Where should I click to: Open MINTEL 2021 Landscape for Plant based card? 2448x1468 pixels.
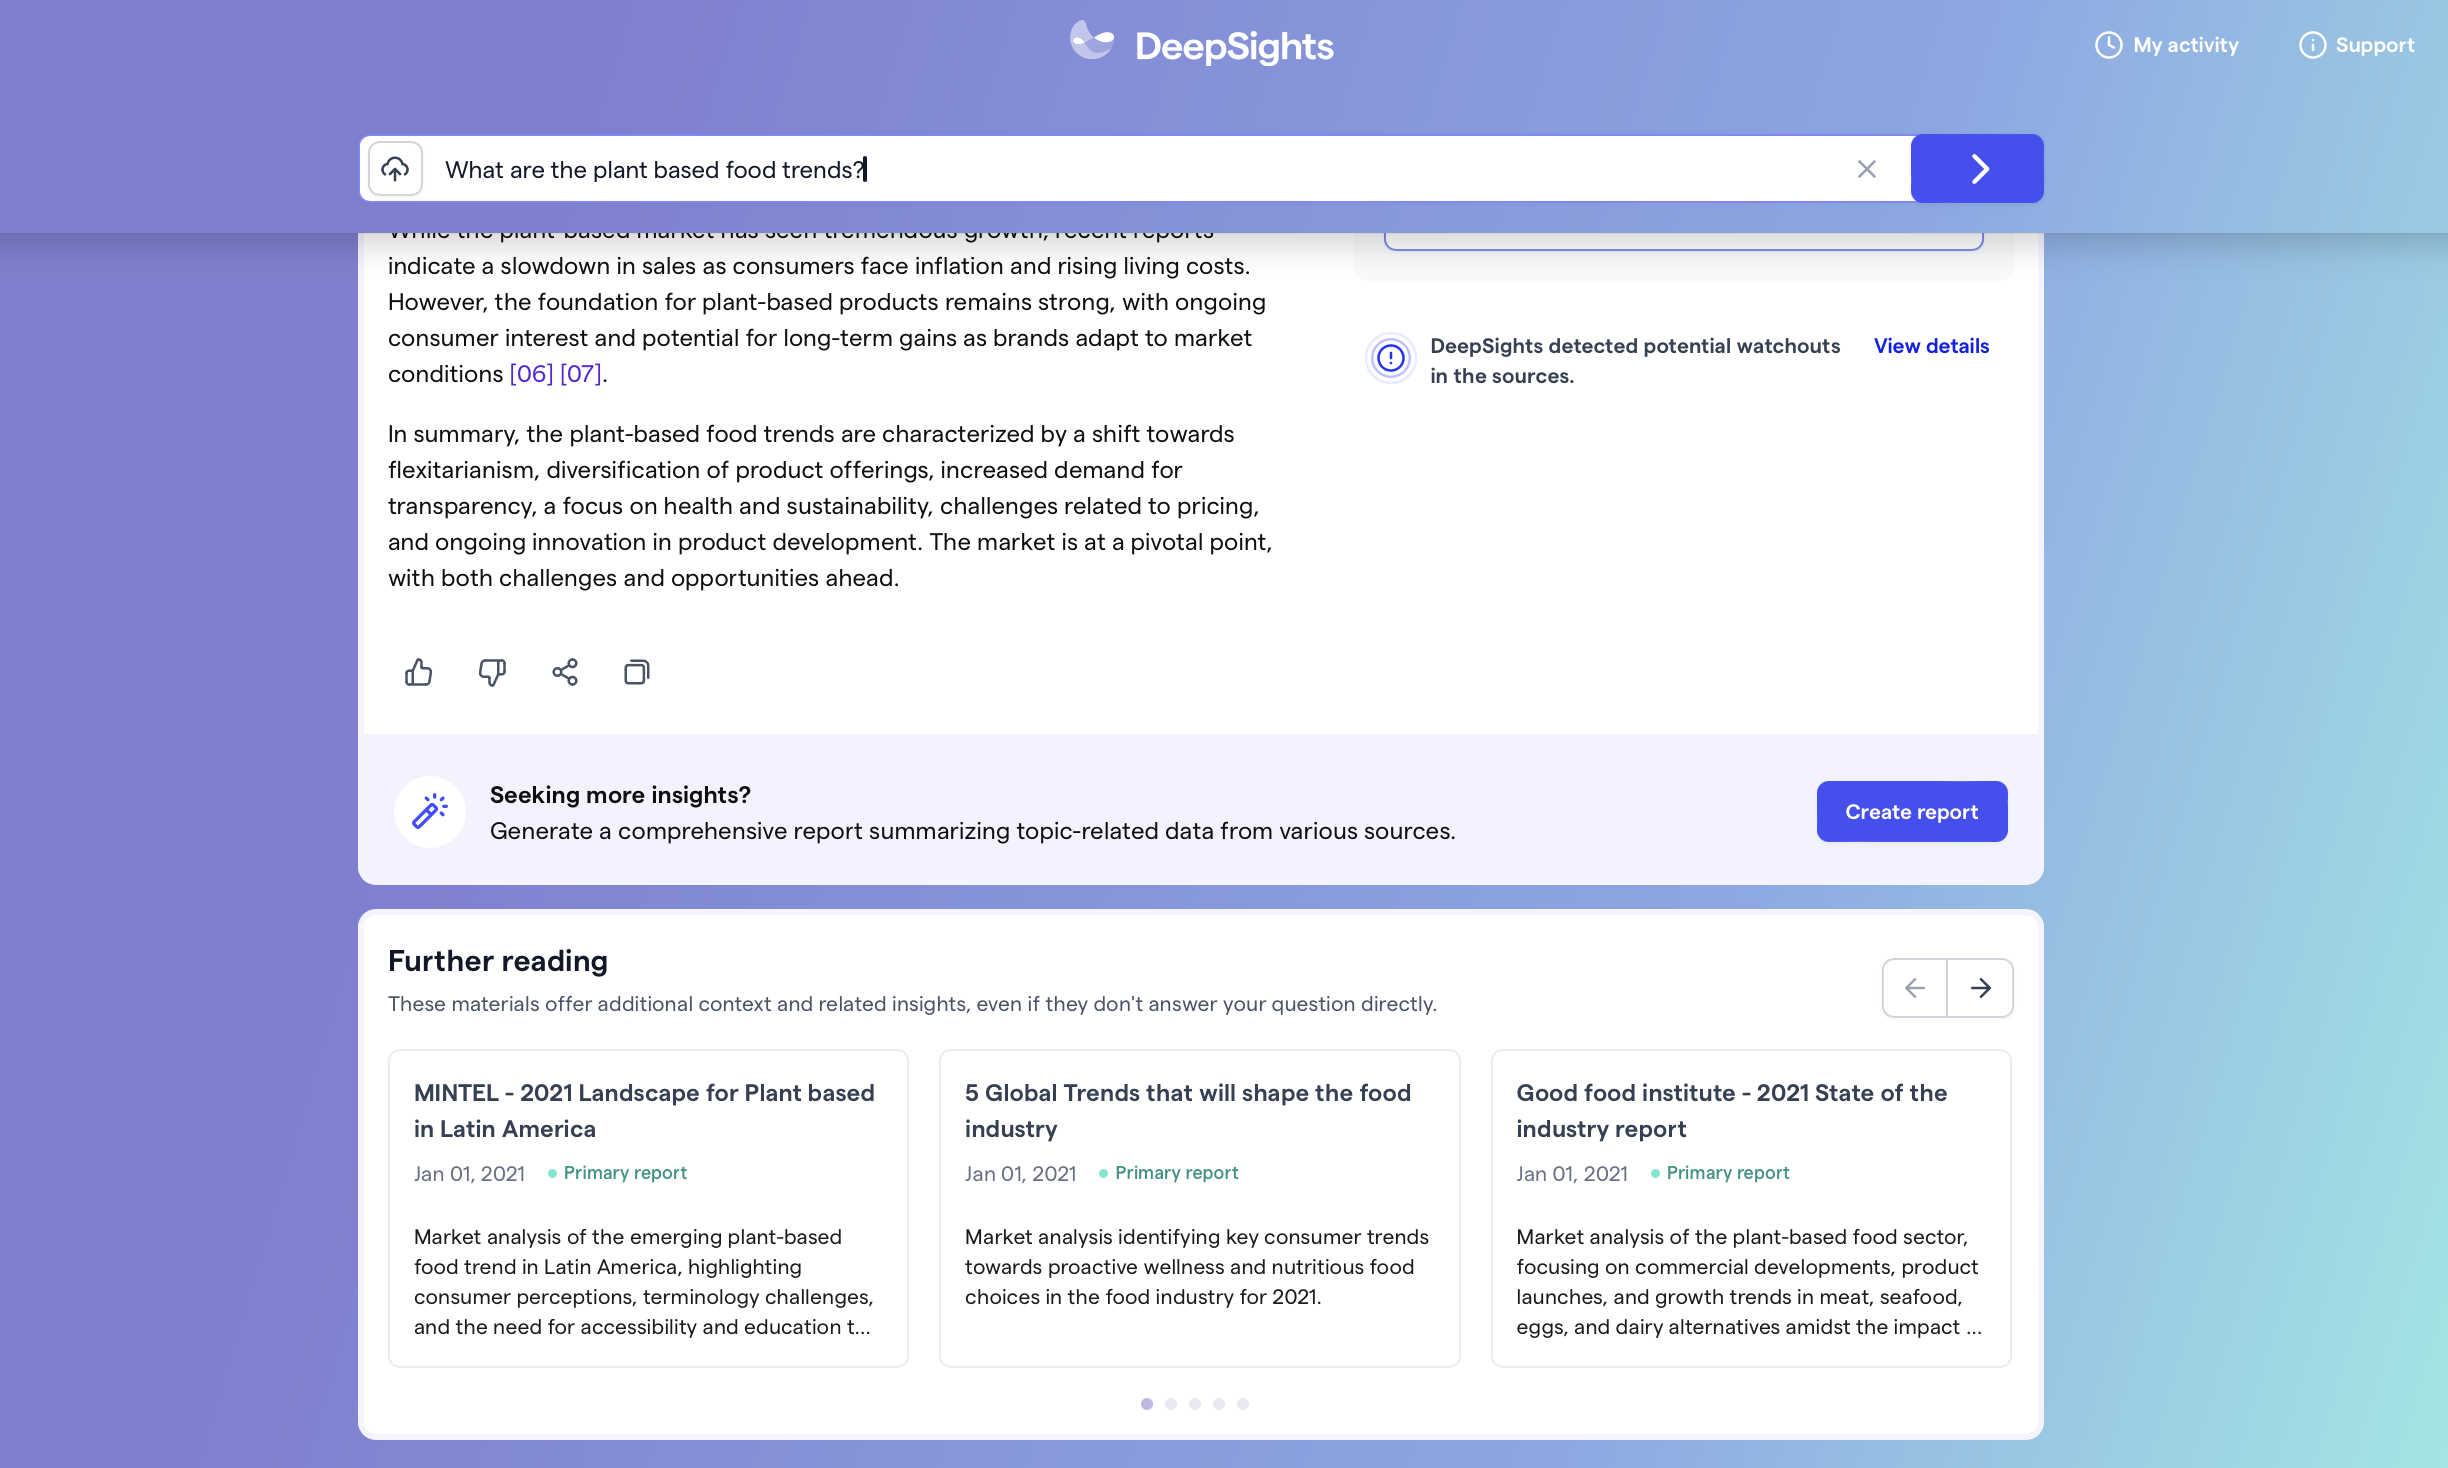(x=648, y=1208)
